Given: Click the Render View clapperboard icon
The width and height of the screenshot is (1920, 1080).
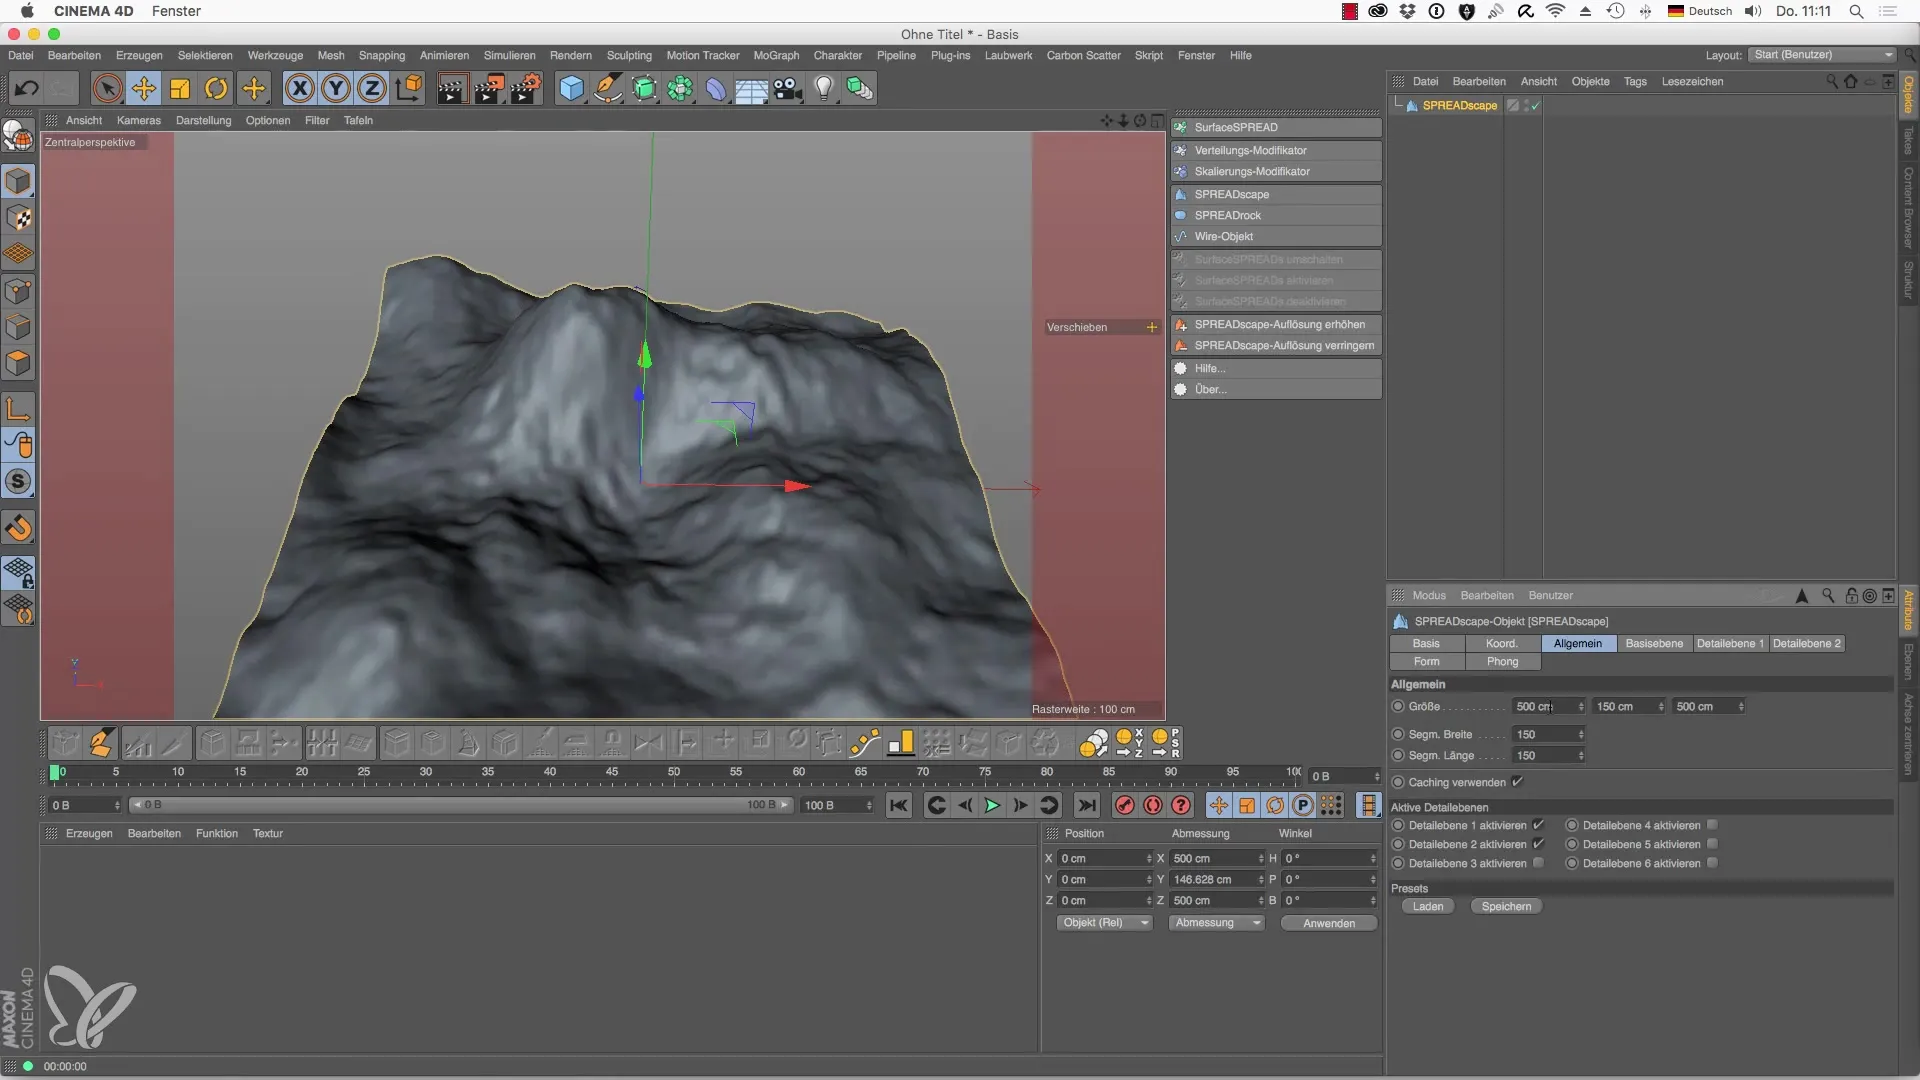Looking at the screenshot, I should 451,88.
